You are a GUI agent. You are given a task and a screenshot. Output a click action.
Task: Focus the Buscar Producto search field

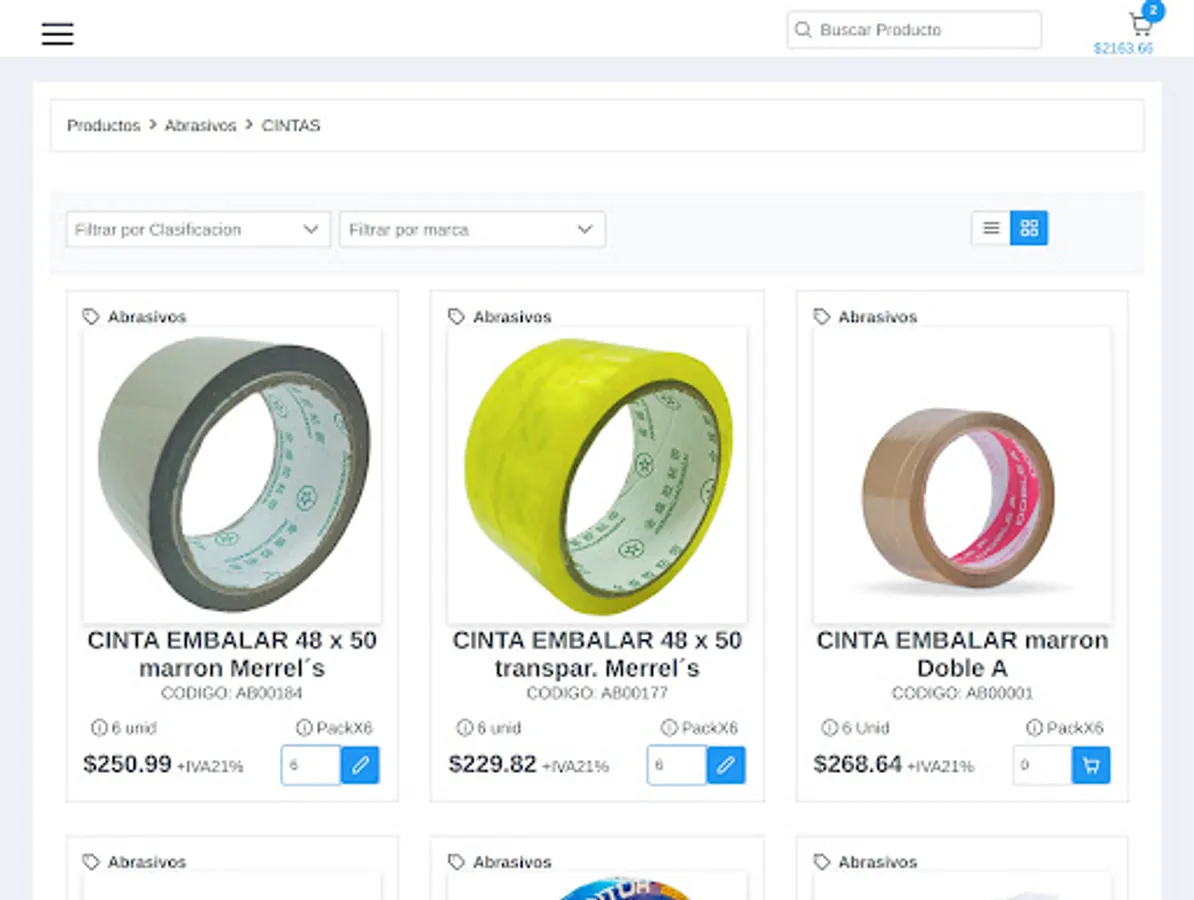[914, 30]
